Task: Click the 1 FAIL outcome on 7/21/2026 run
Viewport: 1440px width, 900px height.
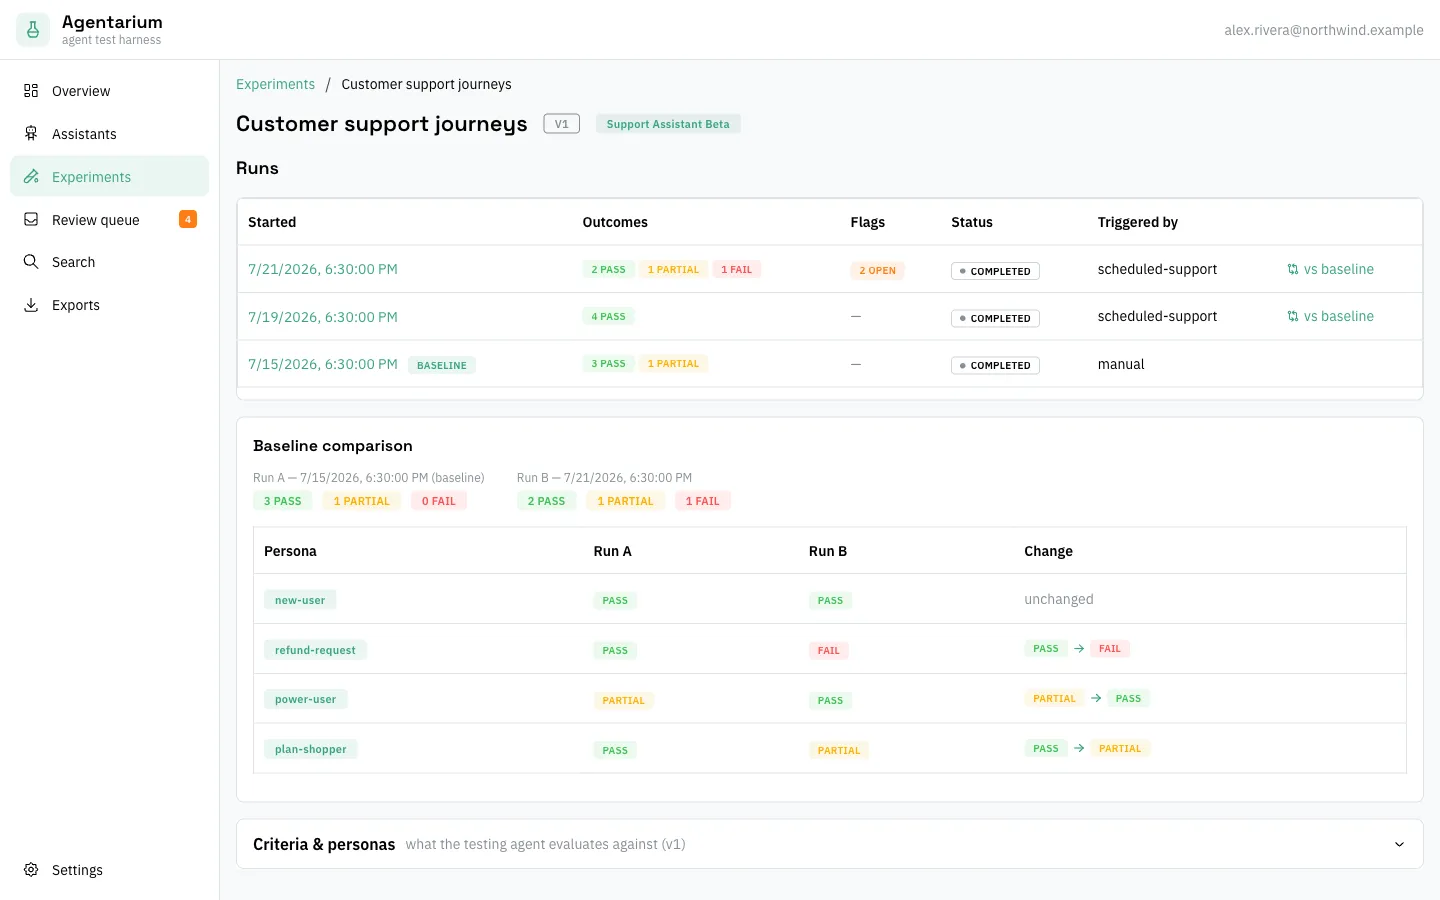Action: tap(736, 269)
